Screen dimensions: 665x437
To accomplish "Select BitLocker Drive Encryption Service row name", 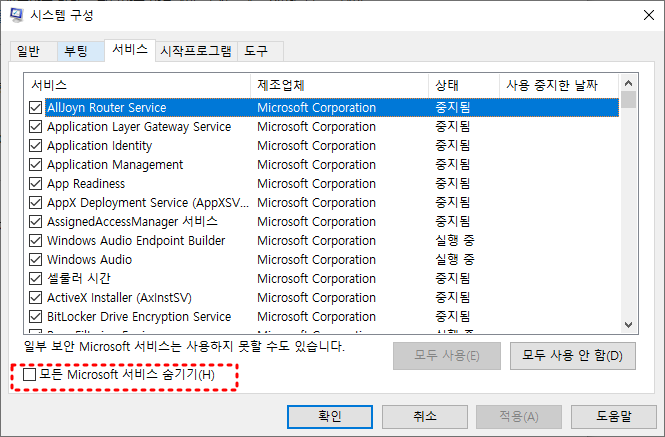I will [x=139, y=317].
